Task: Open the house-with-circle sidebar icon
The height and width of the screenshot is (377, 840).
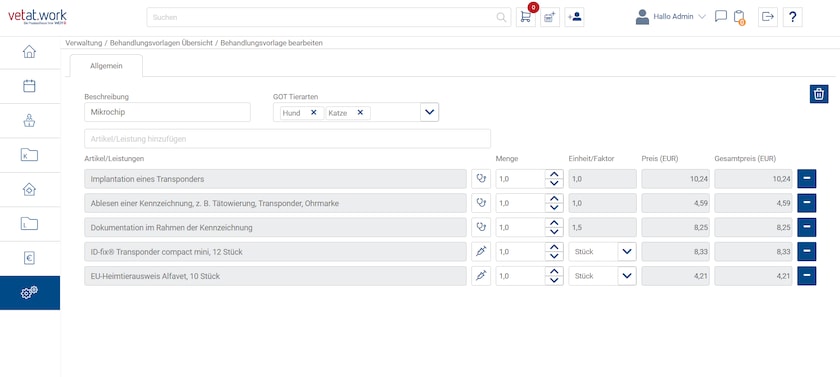Action: click(29, 190)
